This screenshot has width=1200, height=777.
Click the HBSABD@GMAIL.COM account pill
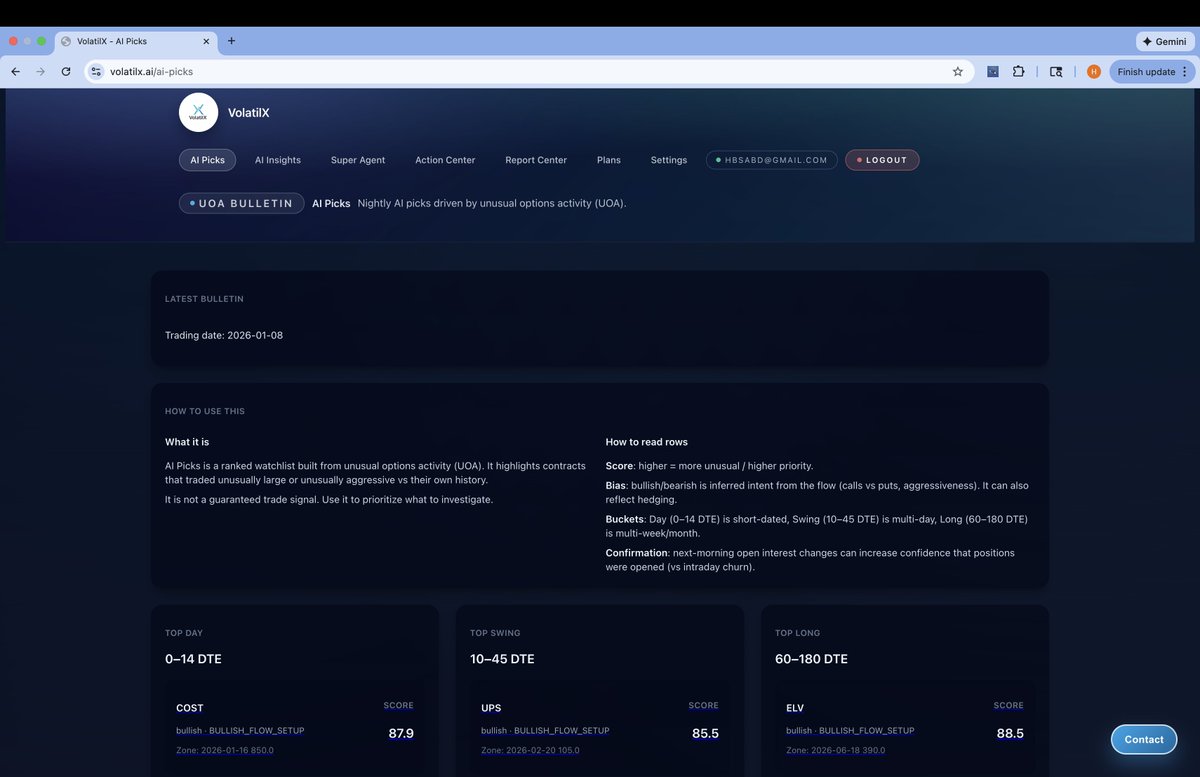pos(772,160)
